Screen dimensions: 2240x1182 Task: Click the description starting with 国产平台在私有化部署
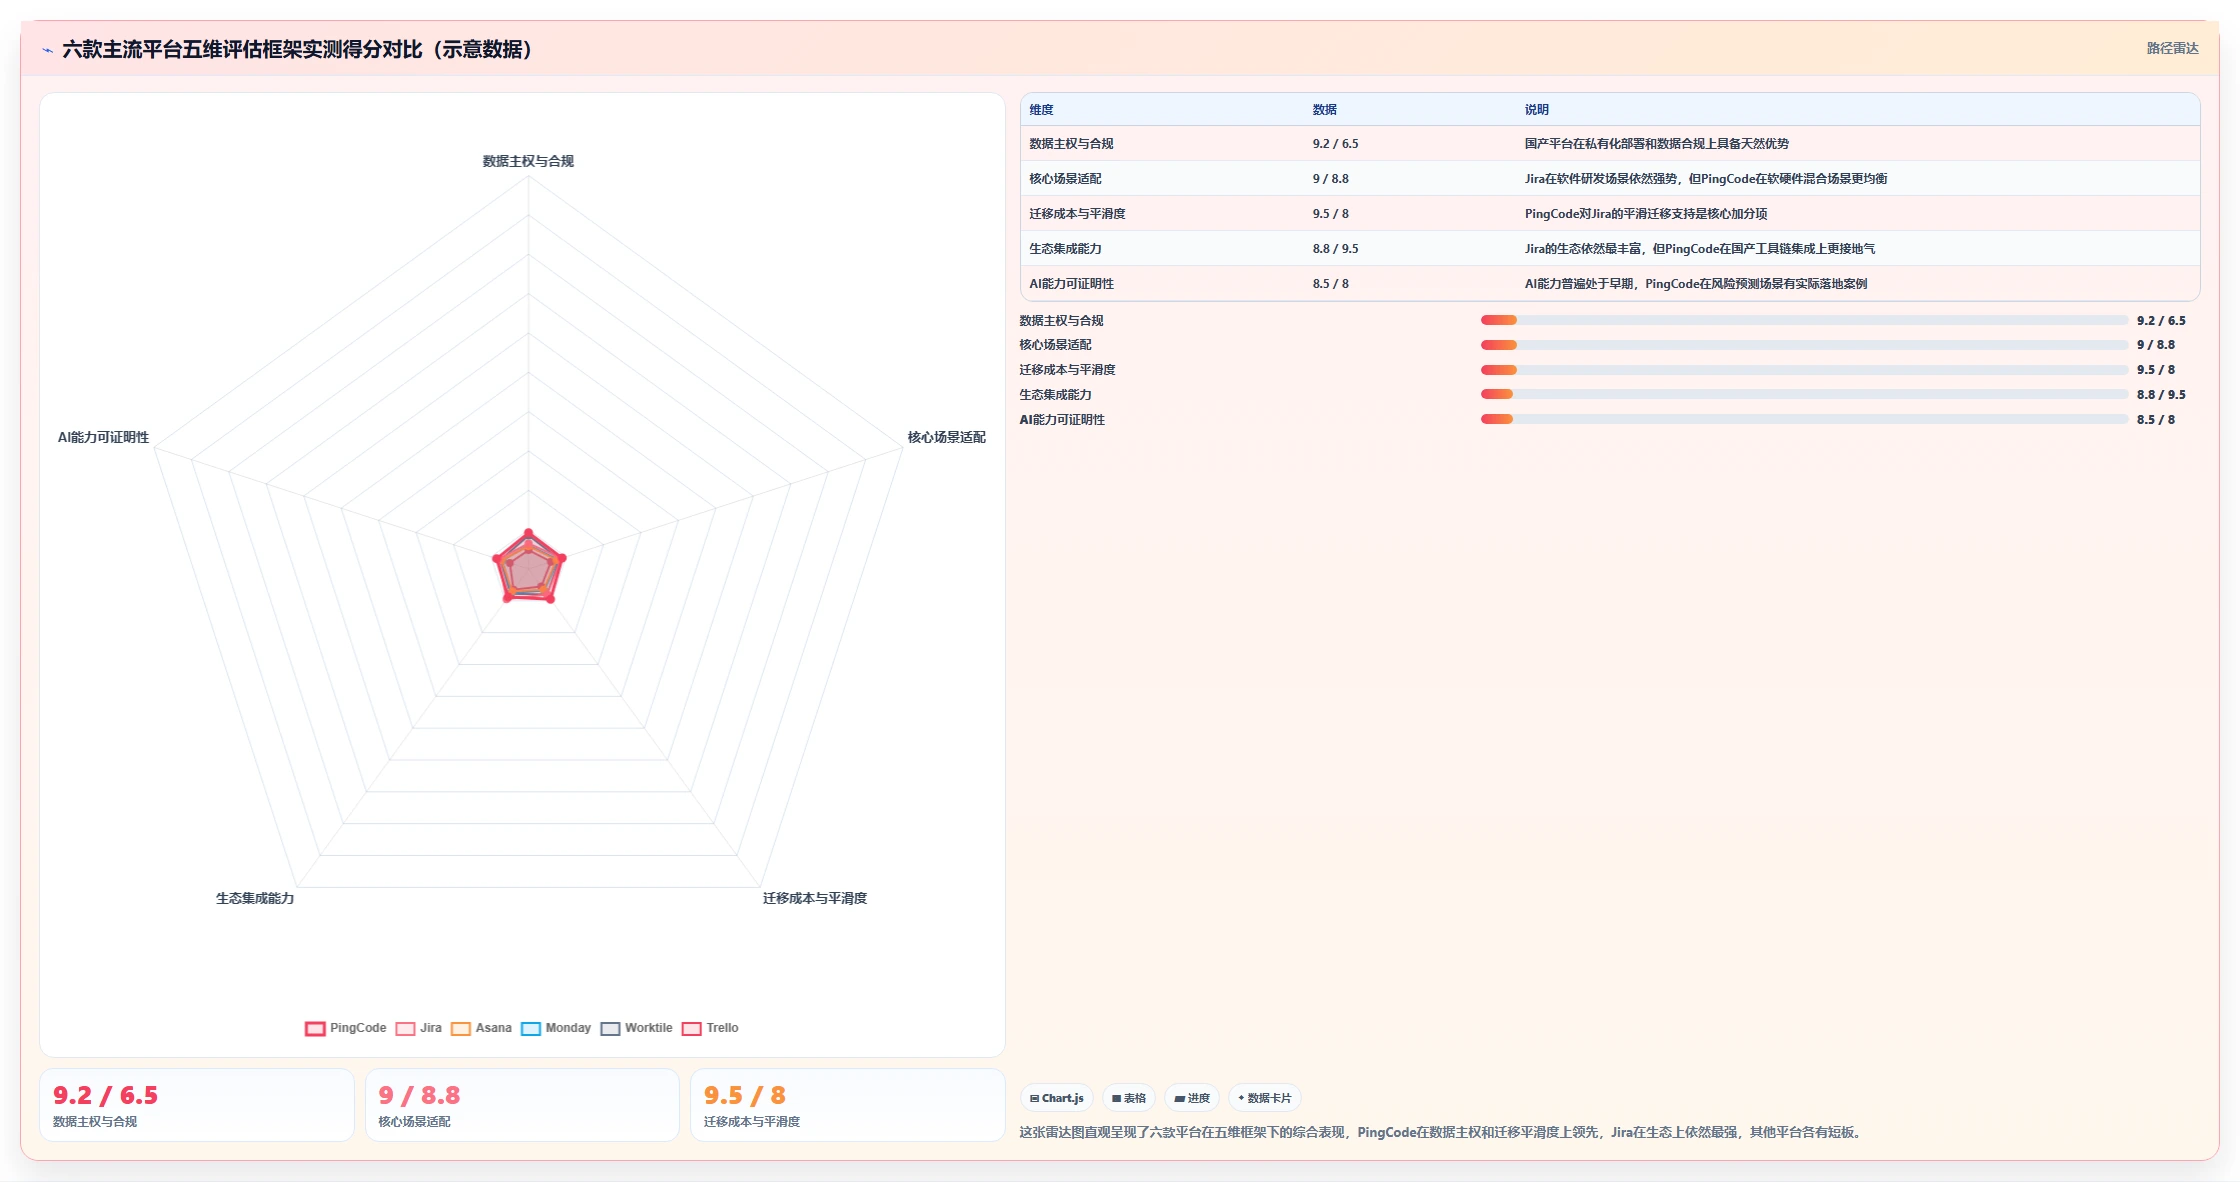click(1656, 144)
